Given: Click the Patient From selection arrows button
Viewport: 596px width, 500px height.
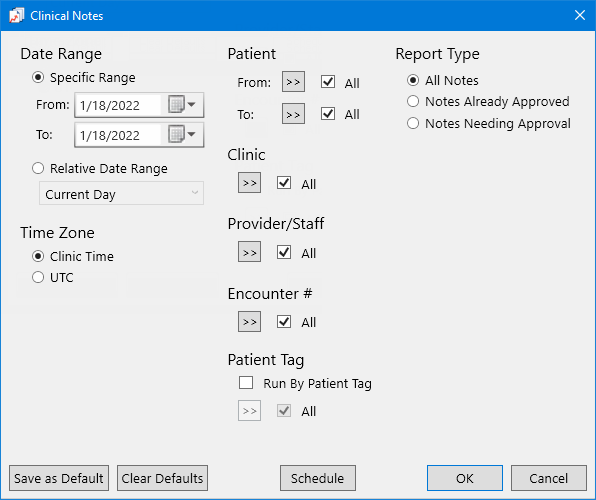Looking at the screenshot, I should [293, 82].
